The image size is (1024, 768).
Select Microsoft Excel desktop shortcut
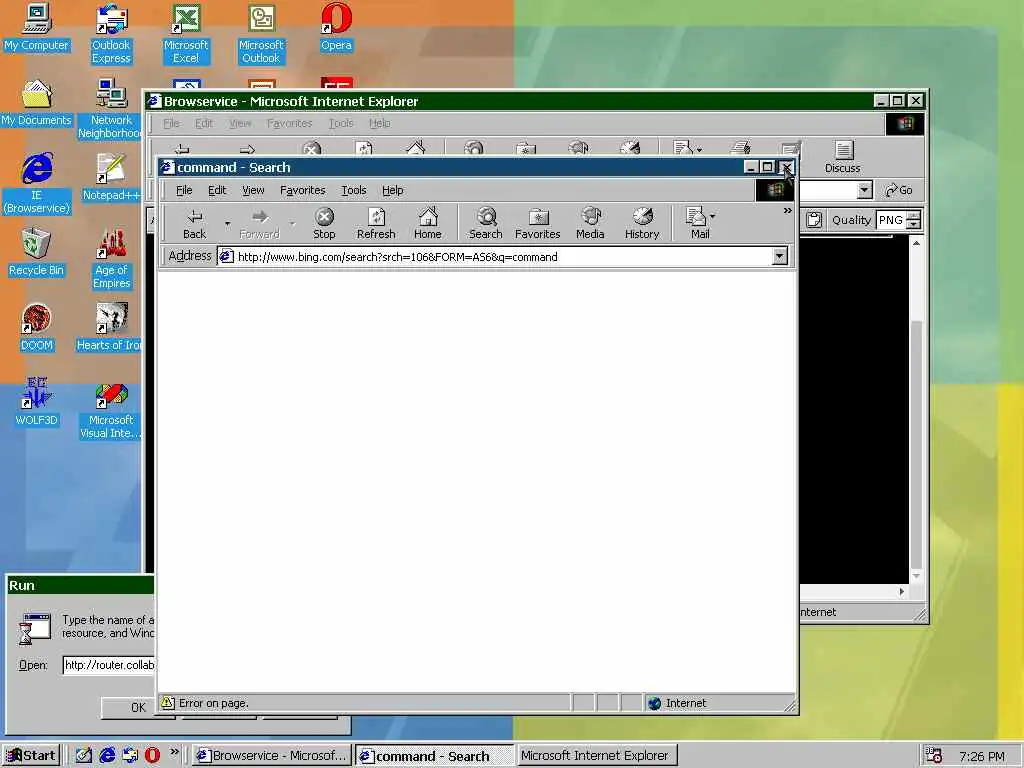186,34
